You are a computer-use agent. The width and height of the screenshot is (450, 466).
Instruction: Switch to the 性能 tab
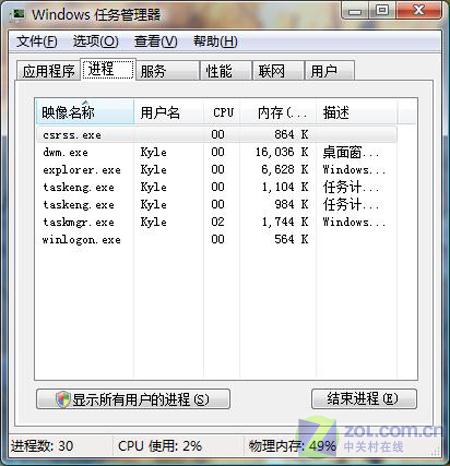(226, 71)
